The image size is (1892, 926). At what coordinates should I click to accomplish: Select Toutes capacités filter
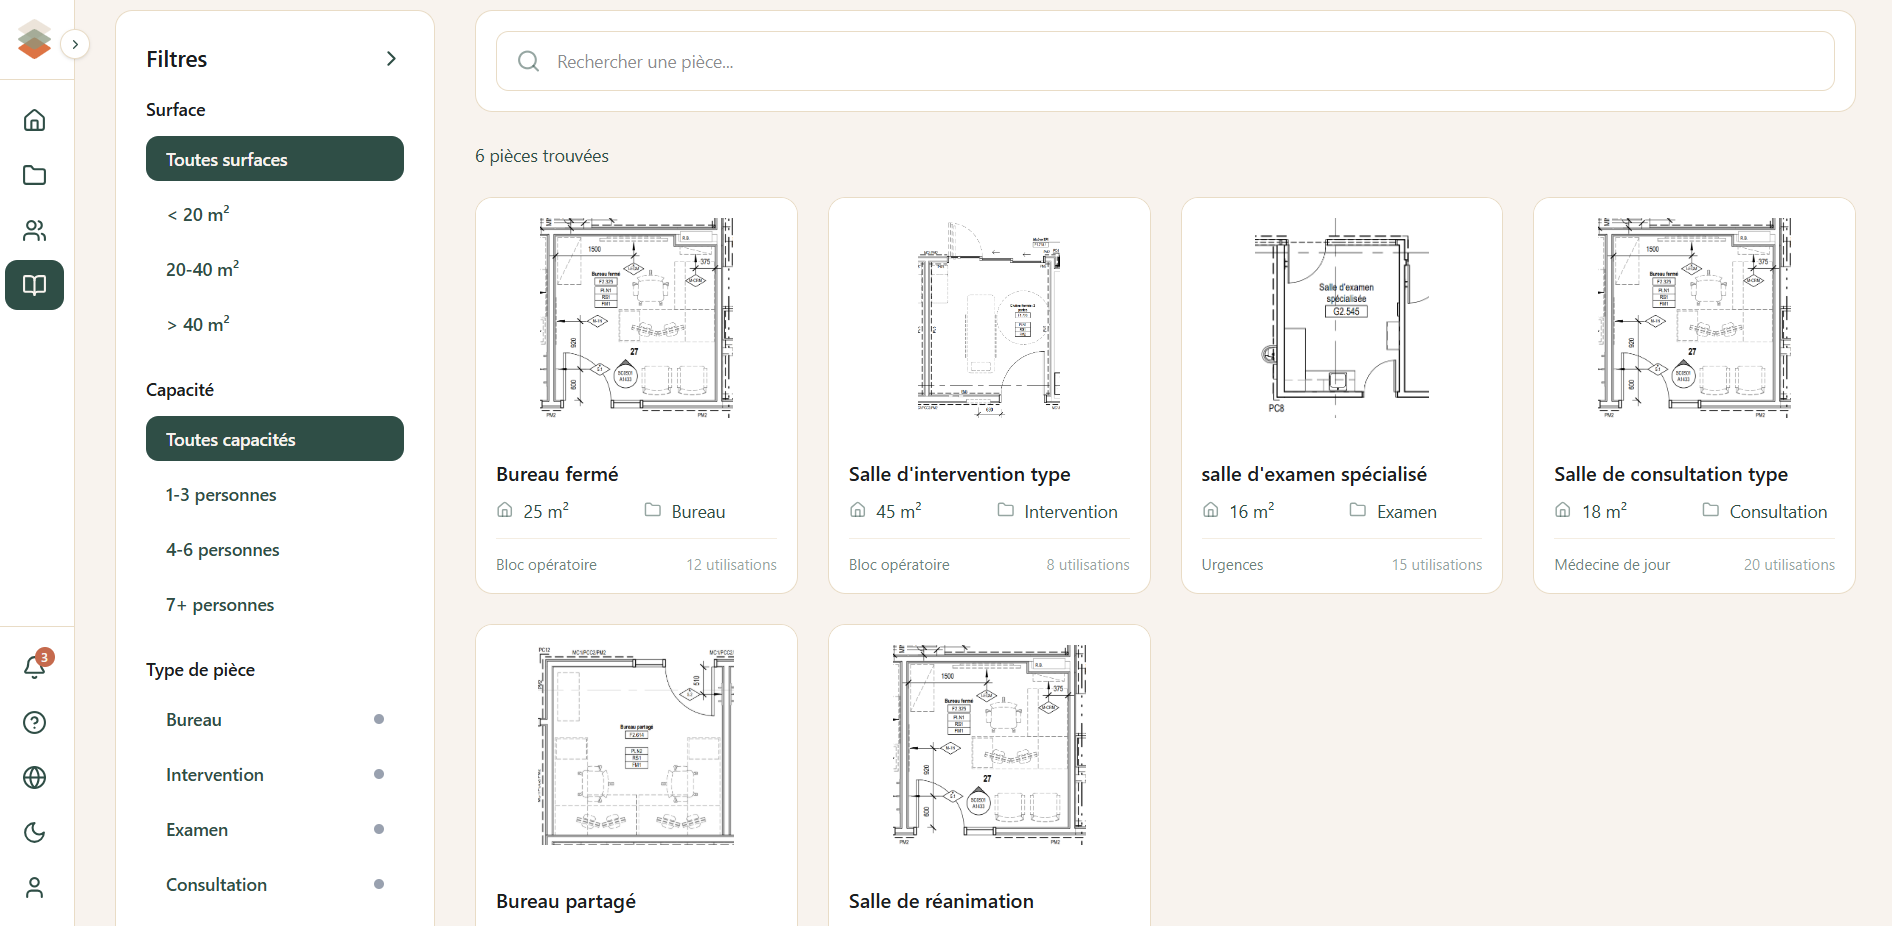point(275,439)
